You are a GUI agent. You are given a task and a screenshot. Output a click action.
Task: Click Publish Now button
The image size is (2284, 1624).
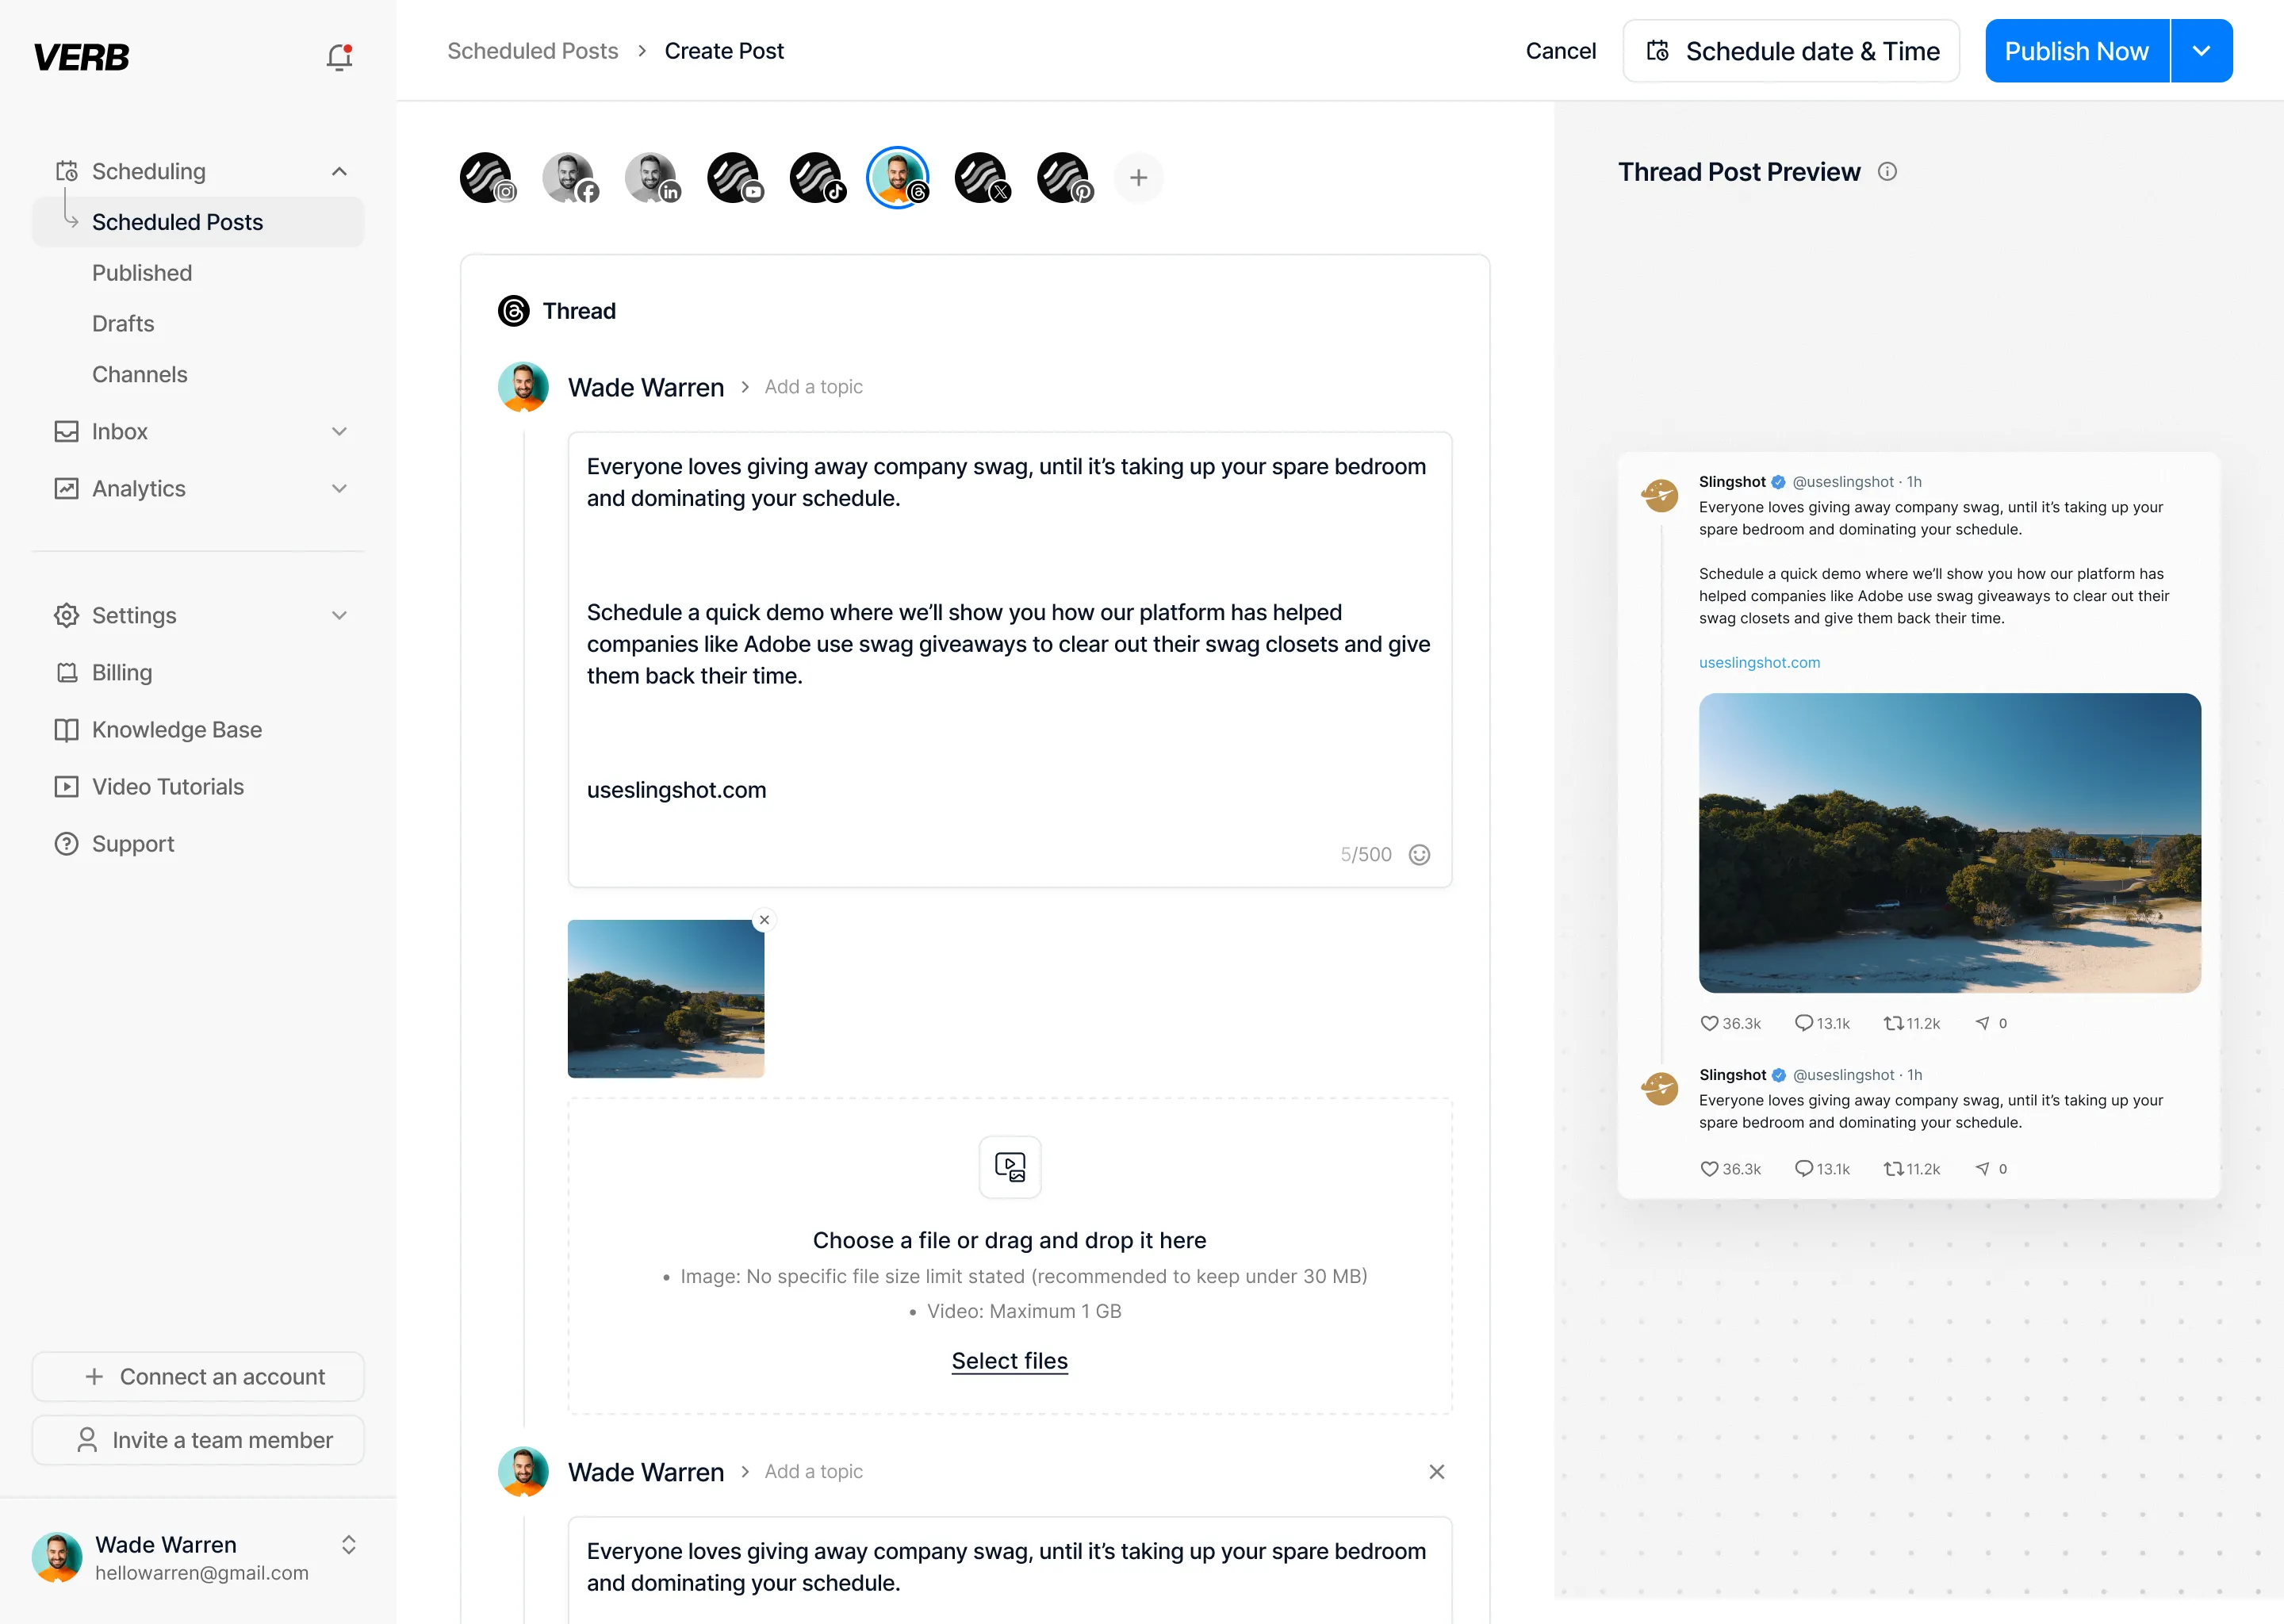pyautogui.click(x=2076, y=51)
